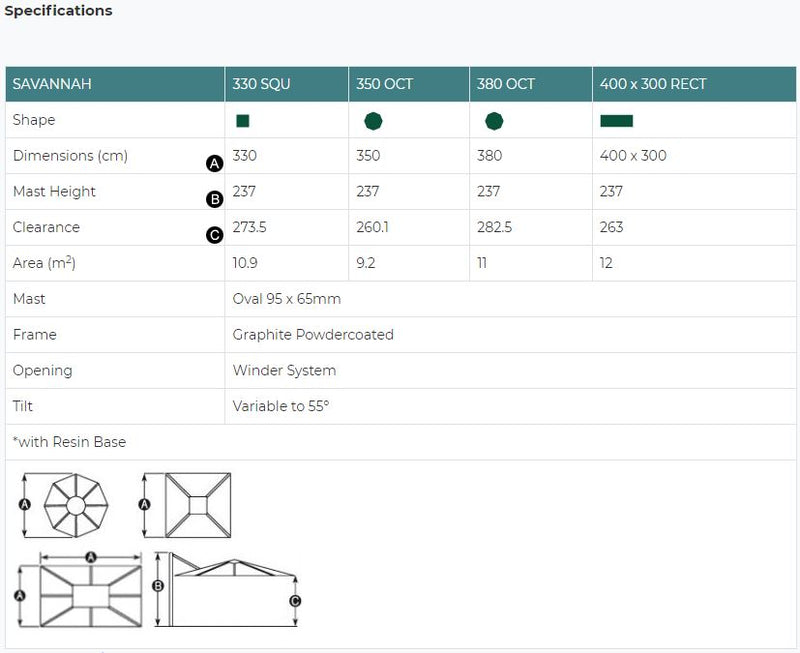Click the 9.2 area value
Viewport: 800px width, 653px height.
365,263
